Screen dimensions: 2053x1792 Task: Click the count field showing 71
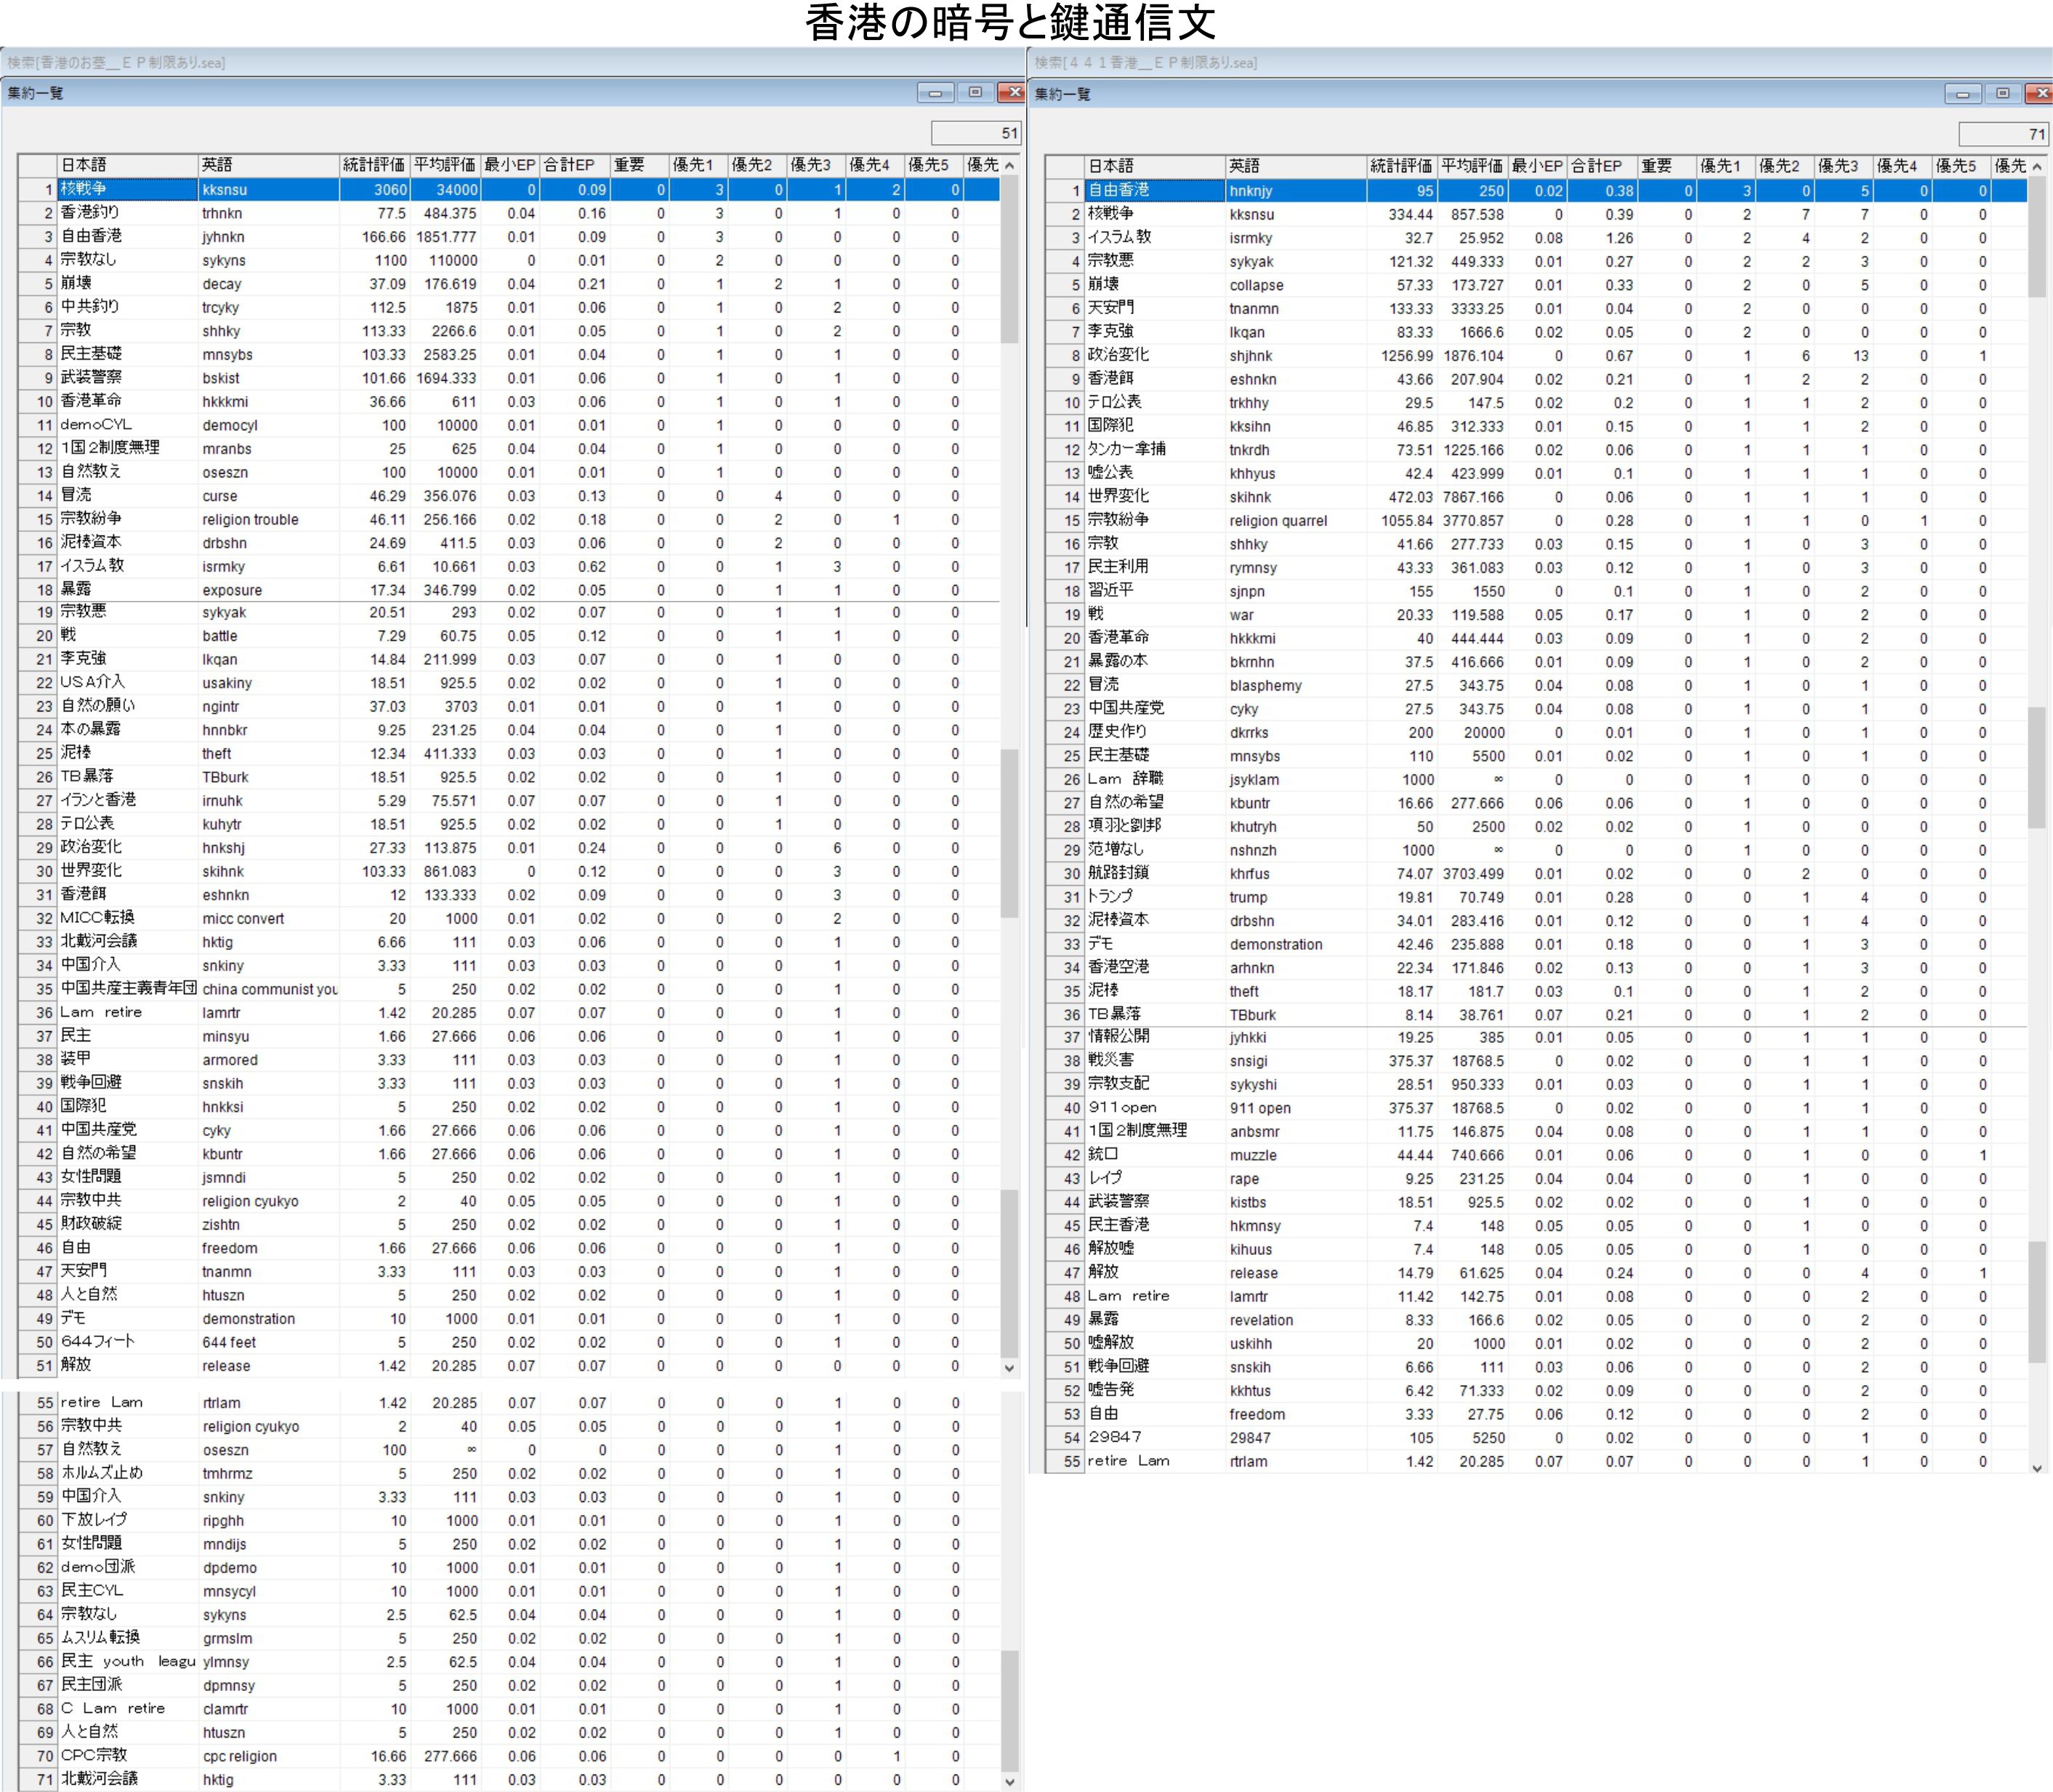click(x=2002, y=134)
